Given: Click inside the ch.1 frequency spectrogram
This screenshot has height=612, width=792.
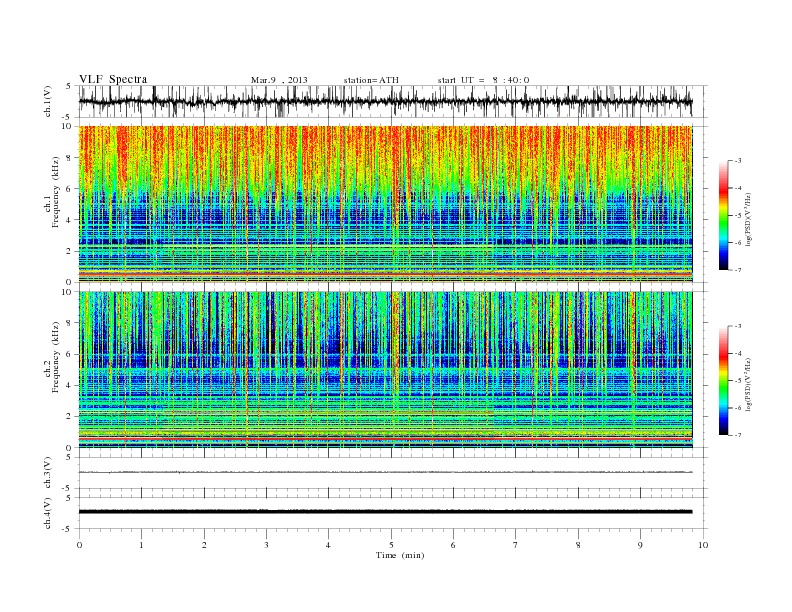Looking at the screenshot, I should 385,204.
